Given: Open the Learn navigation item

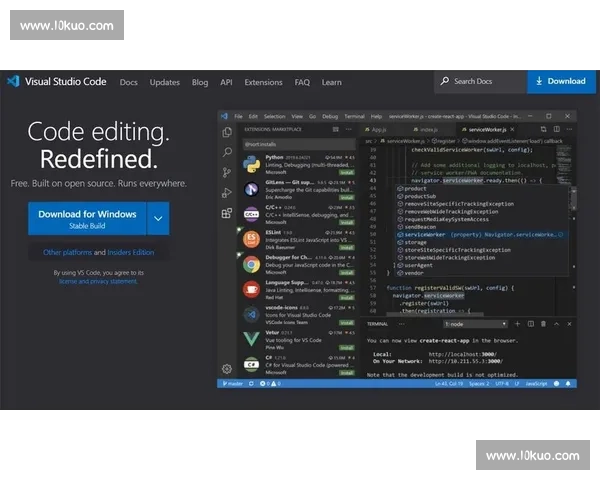Looking at the screenshot, I should pyautogui.click(x=331, y=82).
